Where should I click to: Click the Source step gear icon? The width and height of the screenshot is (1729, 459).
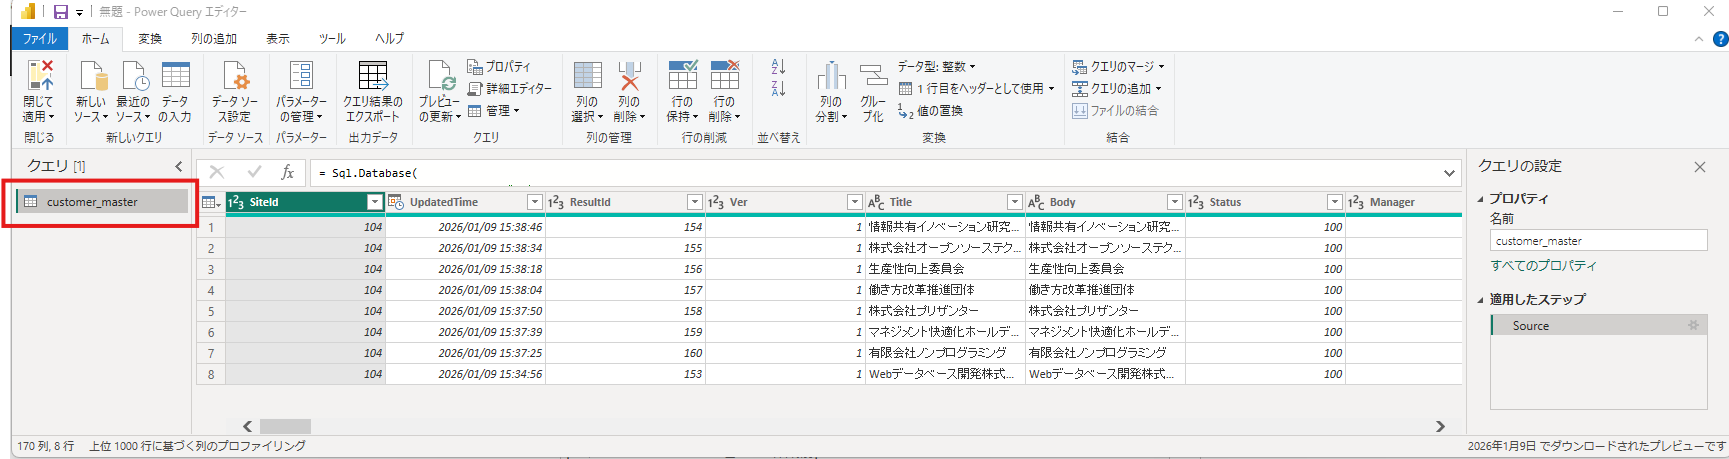click(1693, 326)
